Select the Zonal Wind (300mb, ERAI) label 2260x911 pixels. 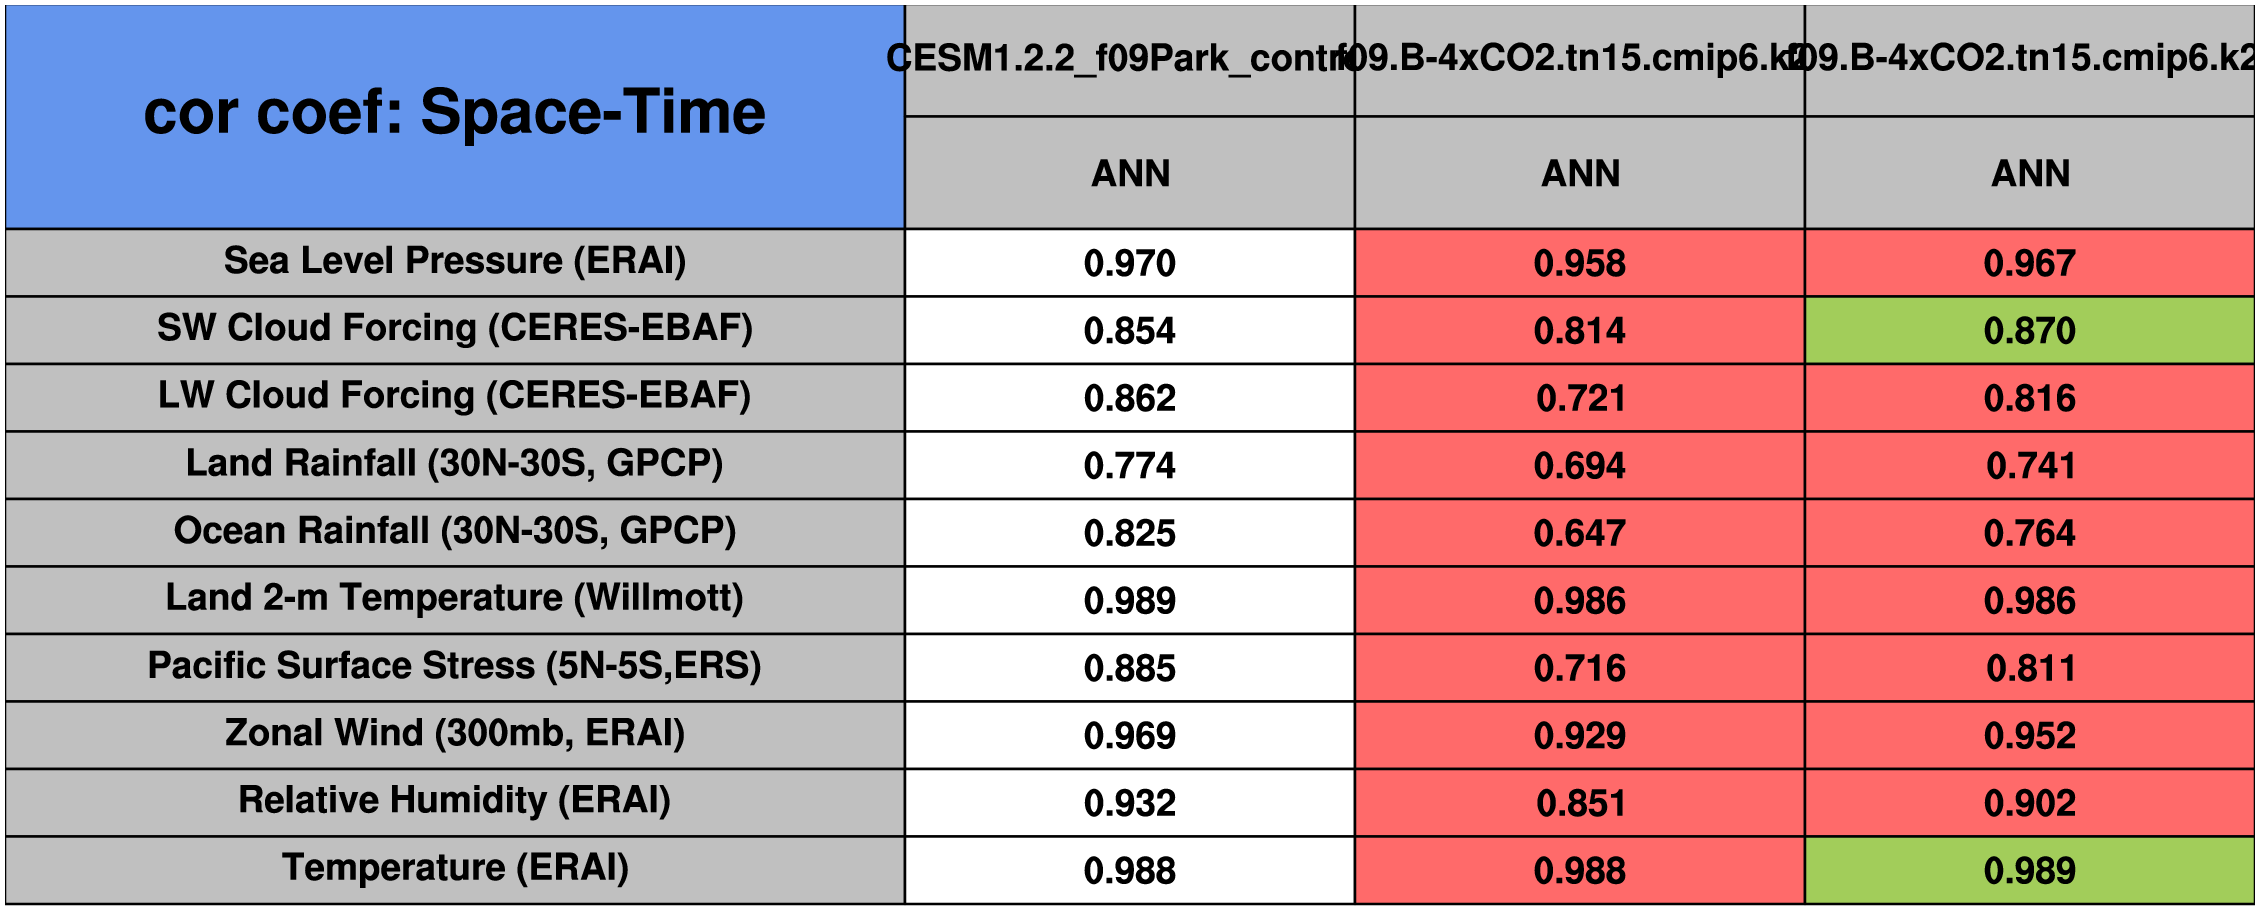pyautogui.click(x=455, y=733)
